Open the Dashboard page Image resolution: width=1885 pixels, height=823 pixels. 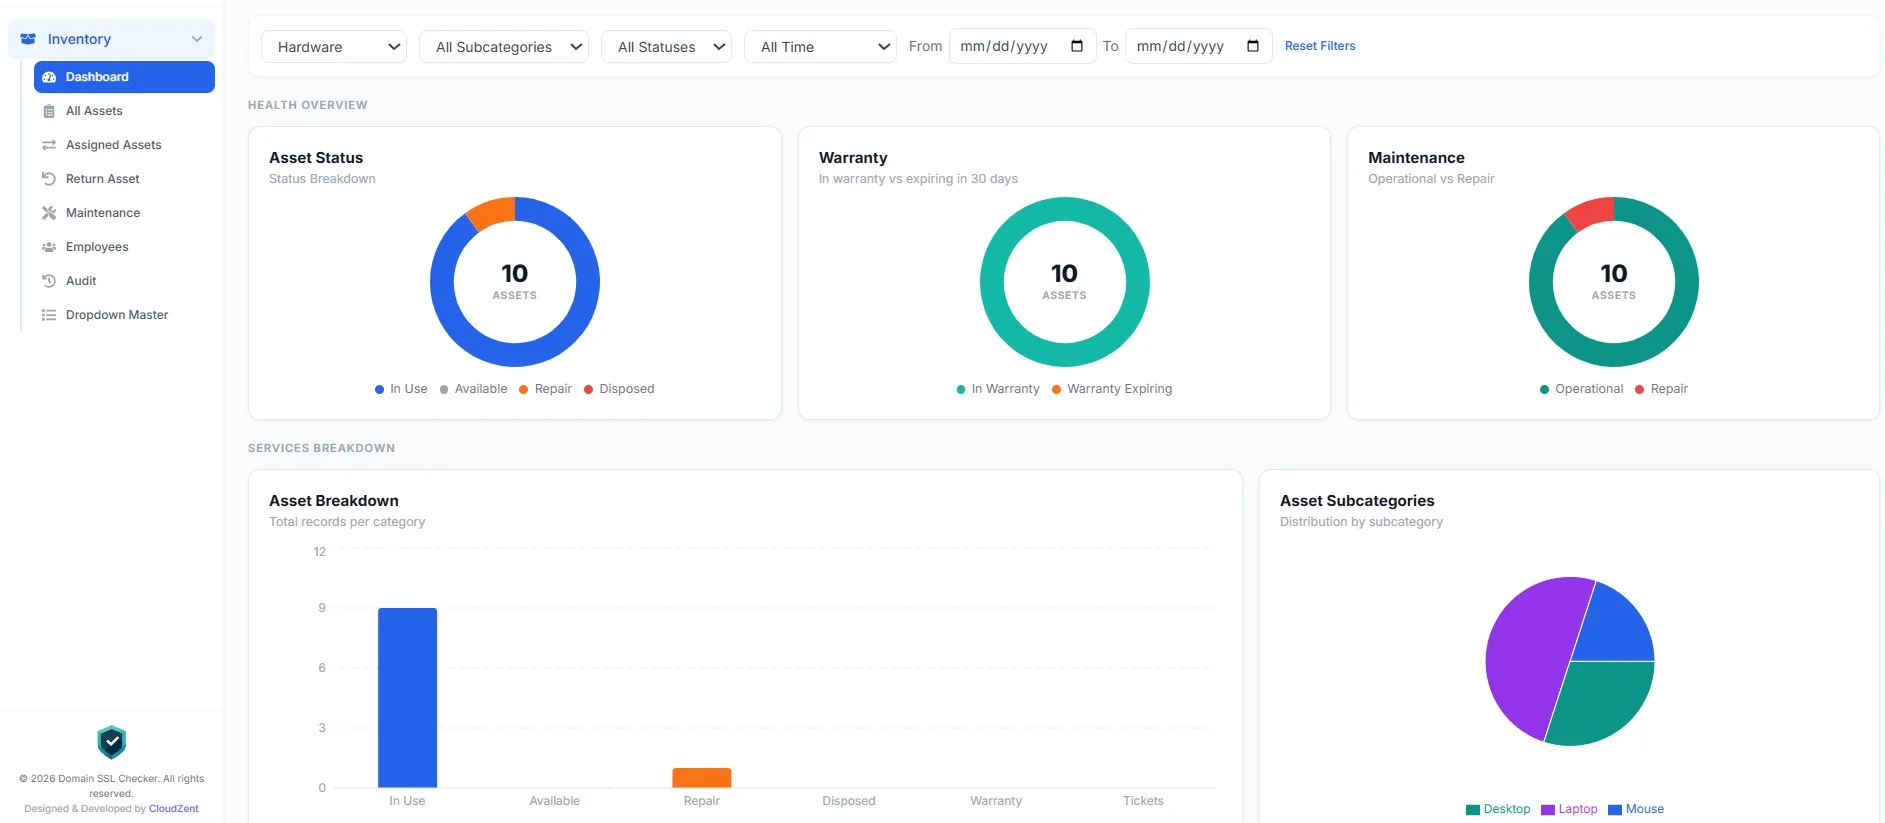pyautogui.click(x=124, y=77)
